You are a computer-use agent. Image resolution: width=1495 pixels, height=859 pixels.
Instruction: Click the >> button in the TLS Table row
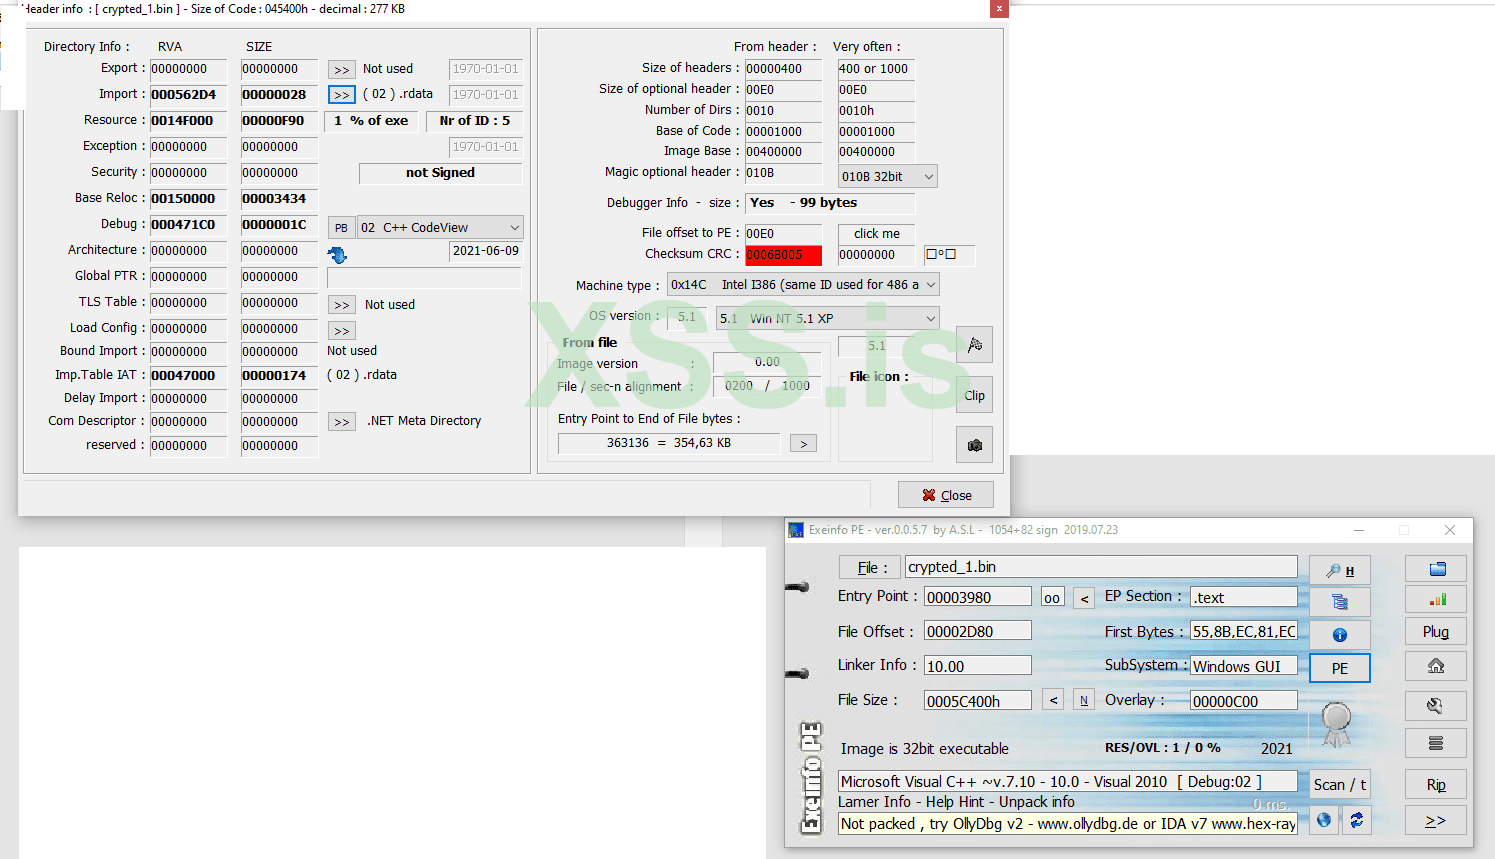click(x=342, y=305)
